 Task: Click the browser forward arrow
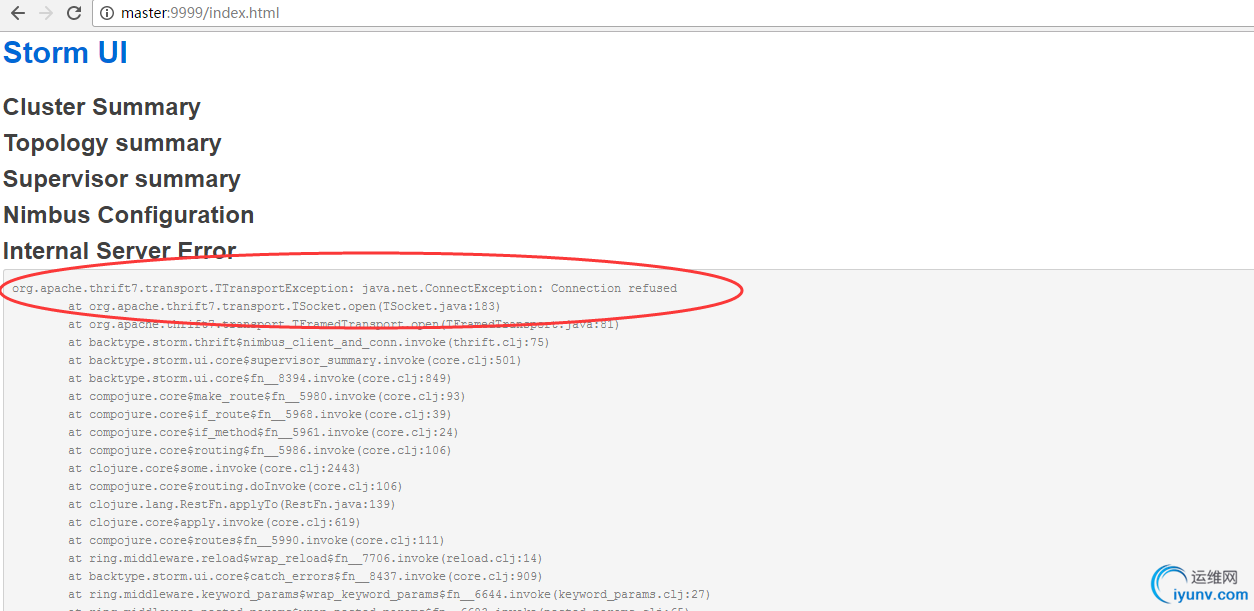46,13
